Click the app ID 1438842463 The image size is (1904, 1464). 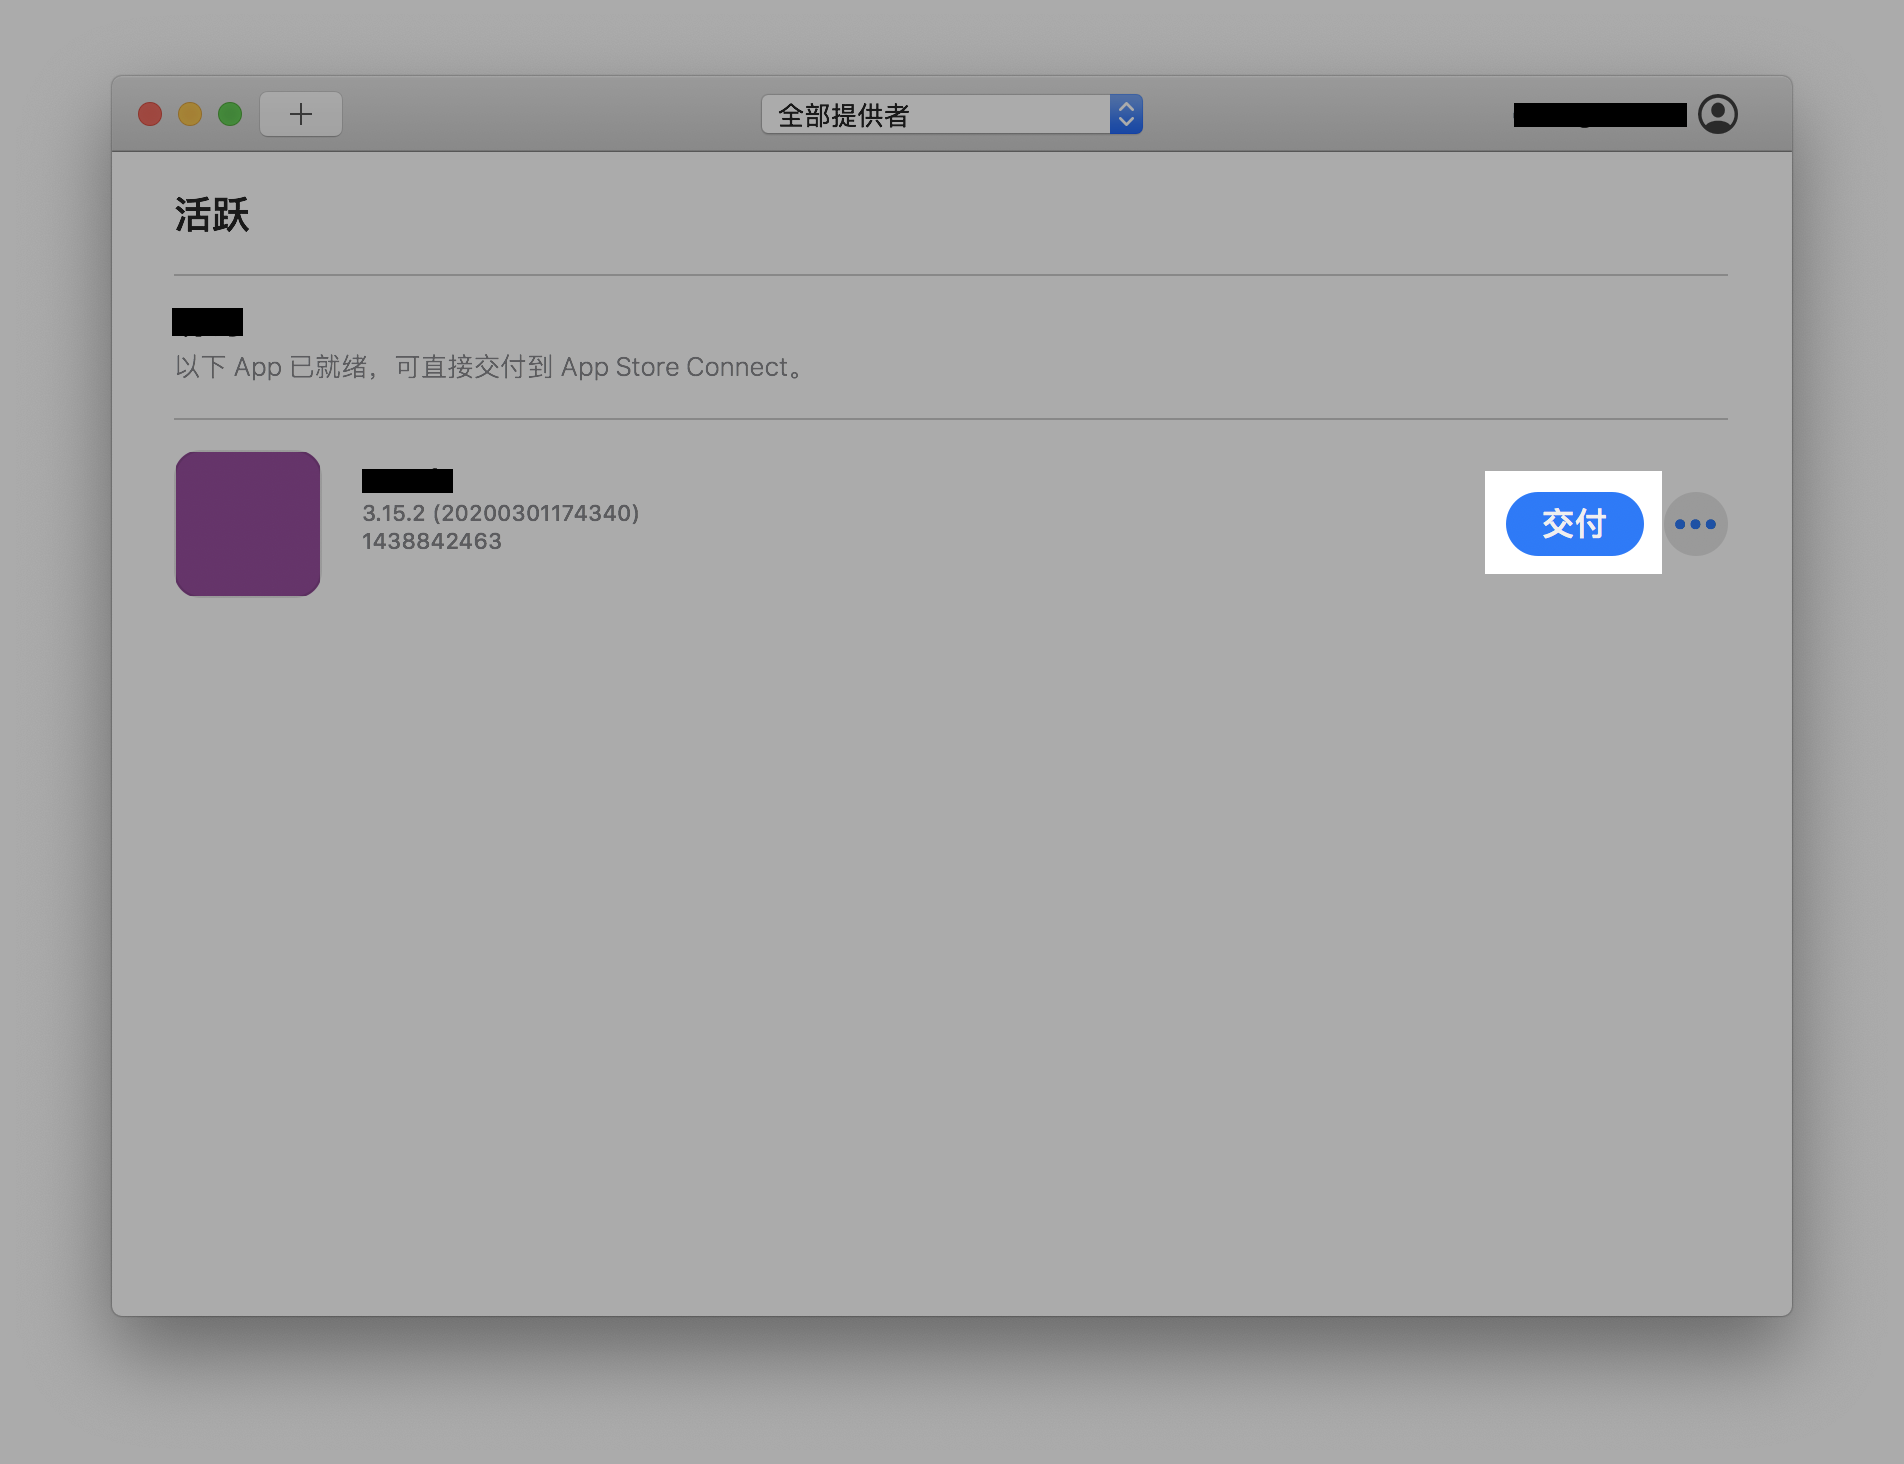point(432,541)
